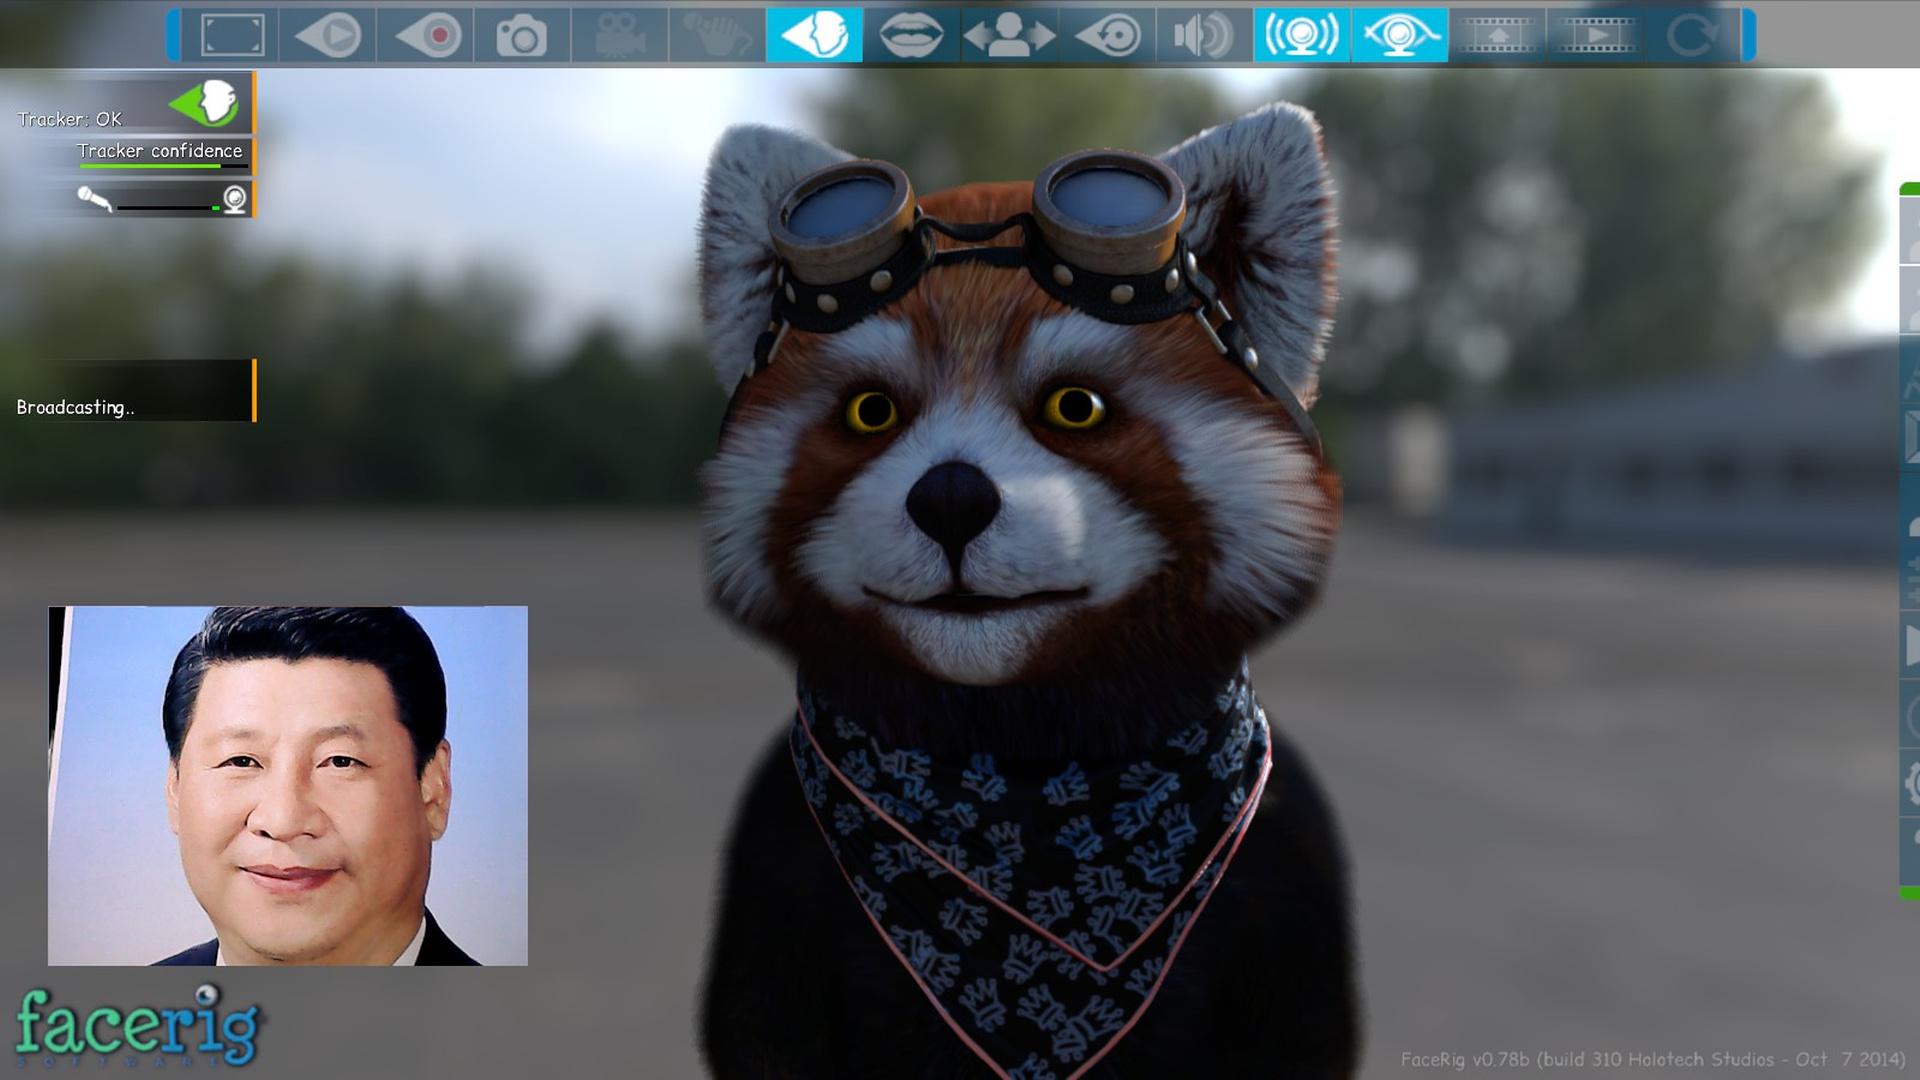Image resolution: width=1920 pixels, height=1080 pixels.
Task: Click the waving hand icon
Action: pyautogui.click(x=717, y=36)
